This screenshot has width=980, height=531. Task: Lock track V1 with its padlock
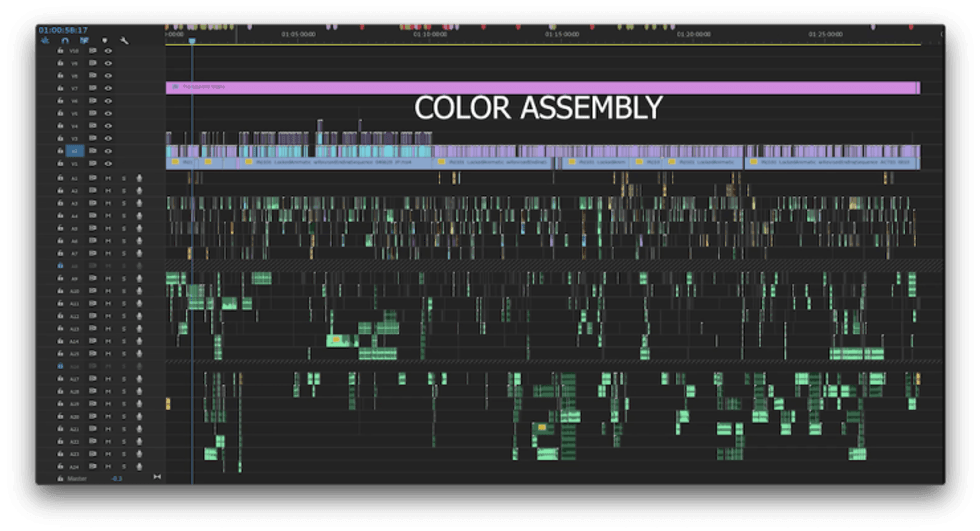point(60,163)
